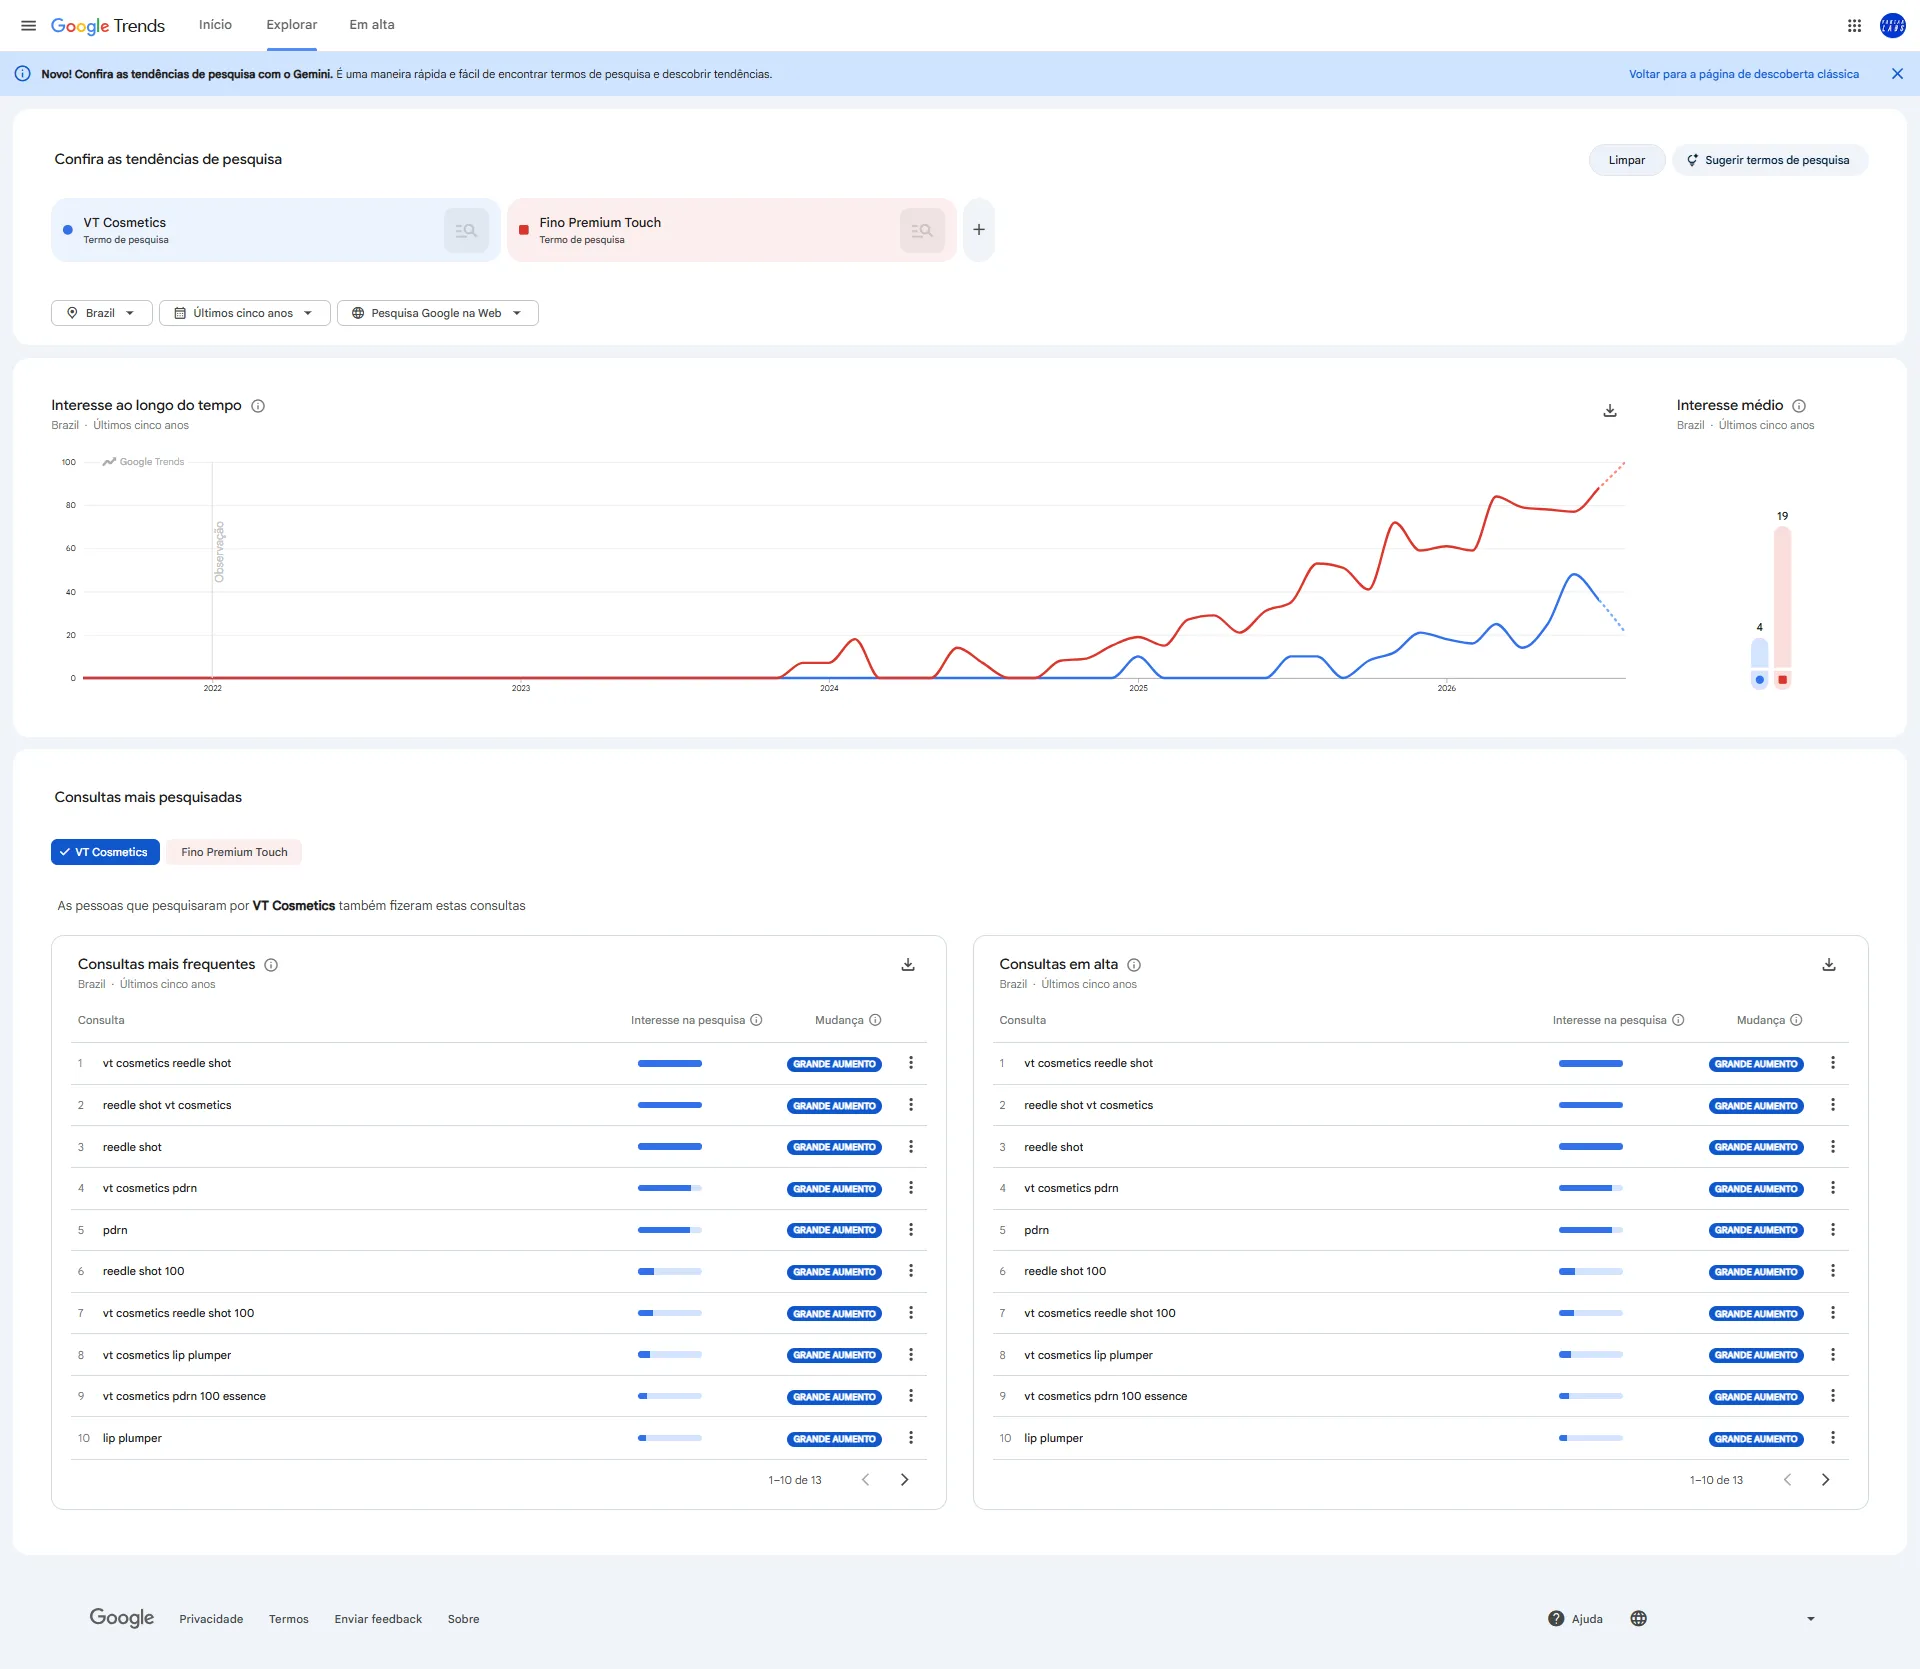Open the Ajuda help icon
The height and width of the screenshot is (1669, 1920).
1556,1619
